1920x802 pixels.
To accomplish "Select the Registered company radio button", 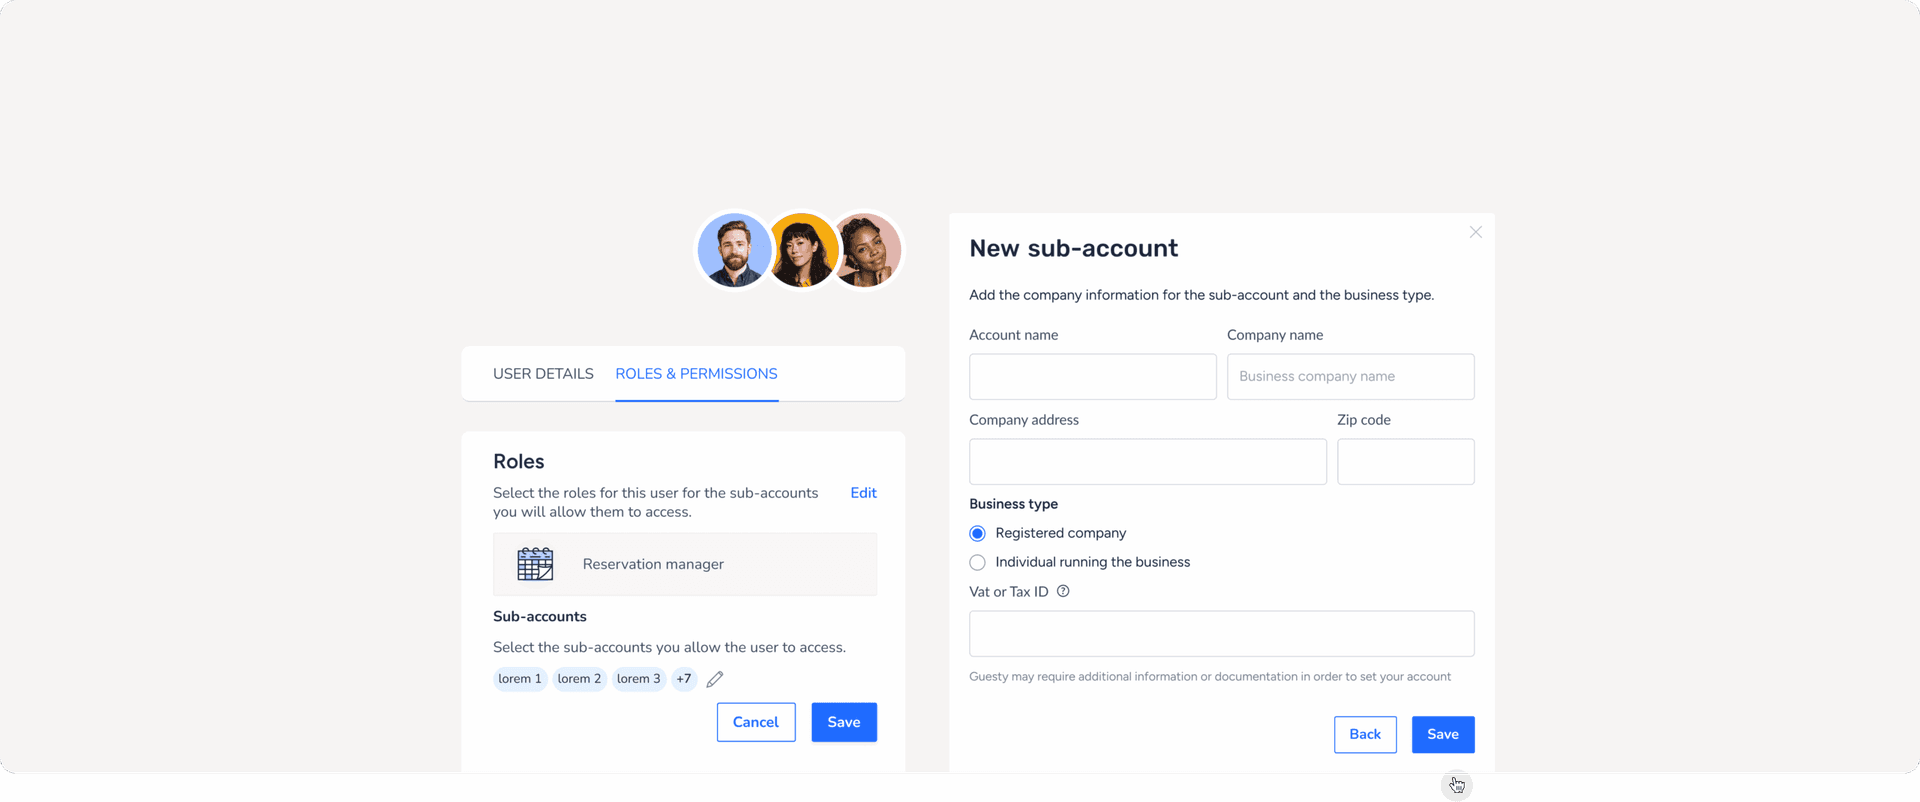I will 977,533.
